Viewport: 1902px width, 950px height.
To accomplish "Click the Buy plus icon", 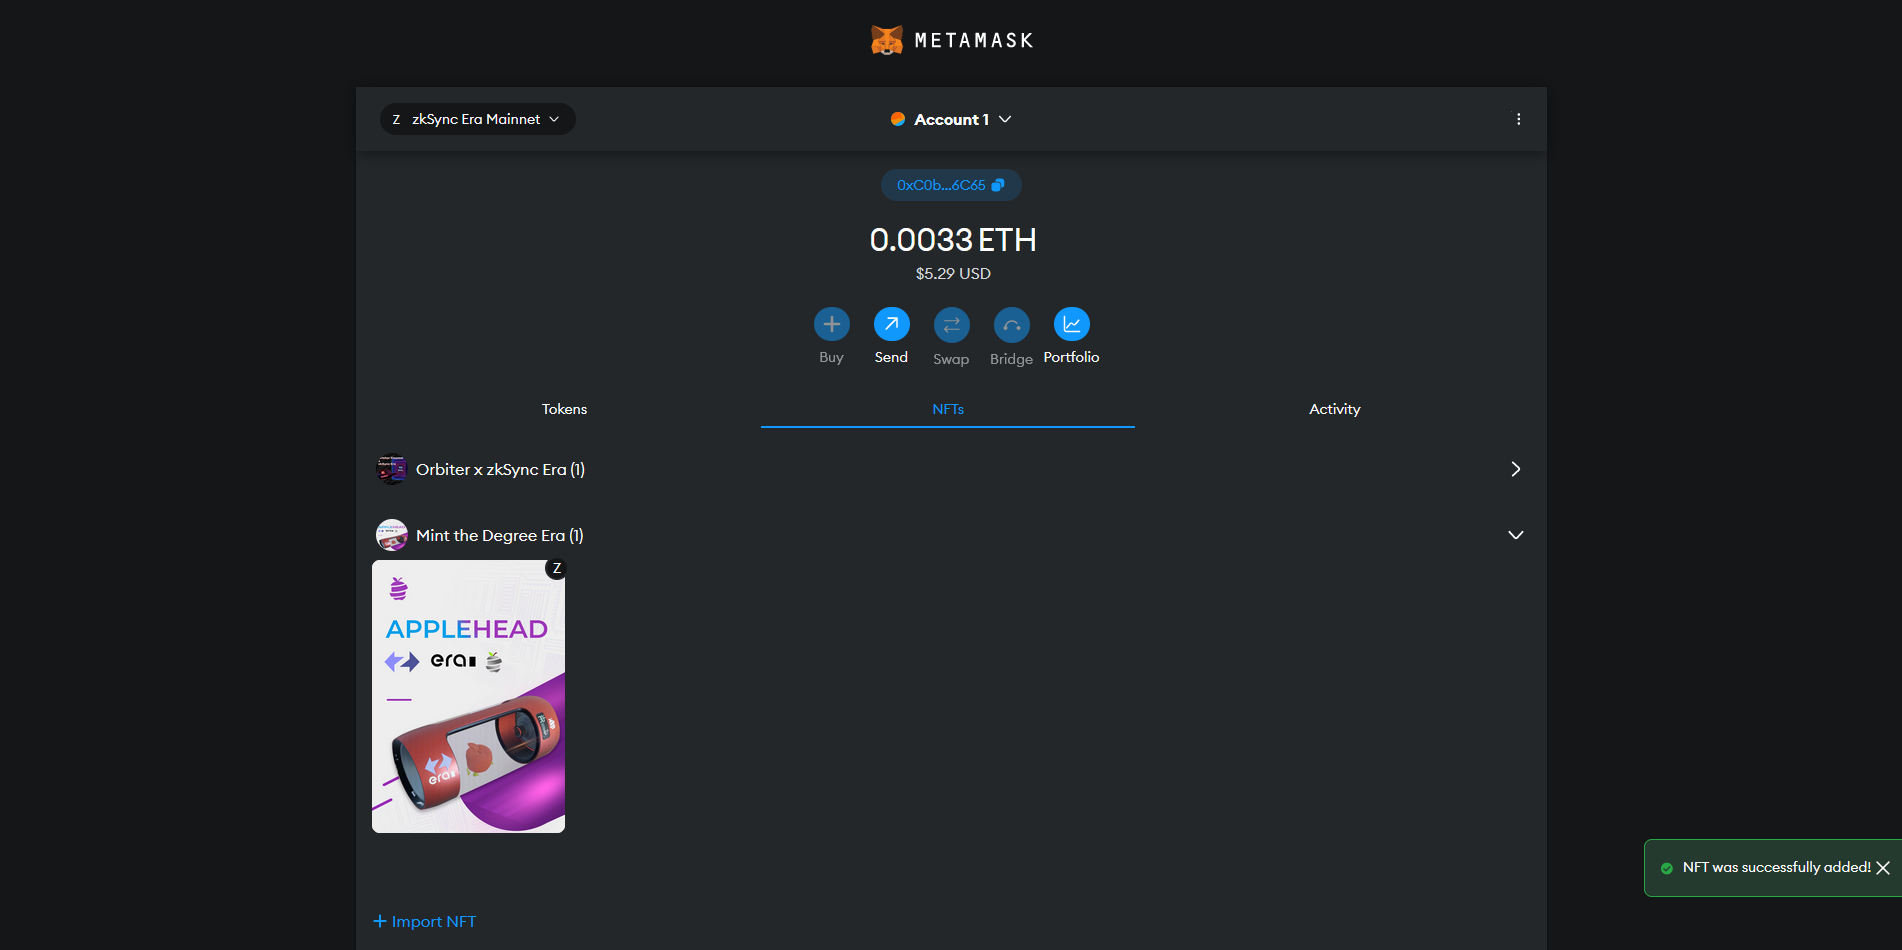I will click(831, 324).
